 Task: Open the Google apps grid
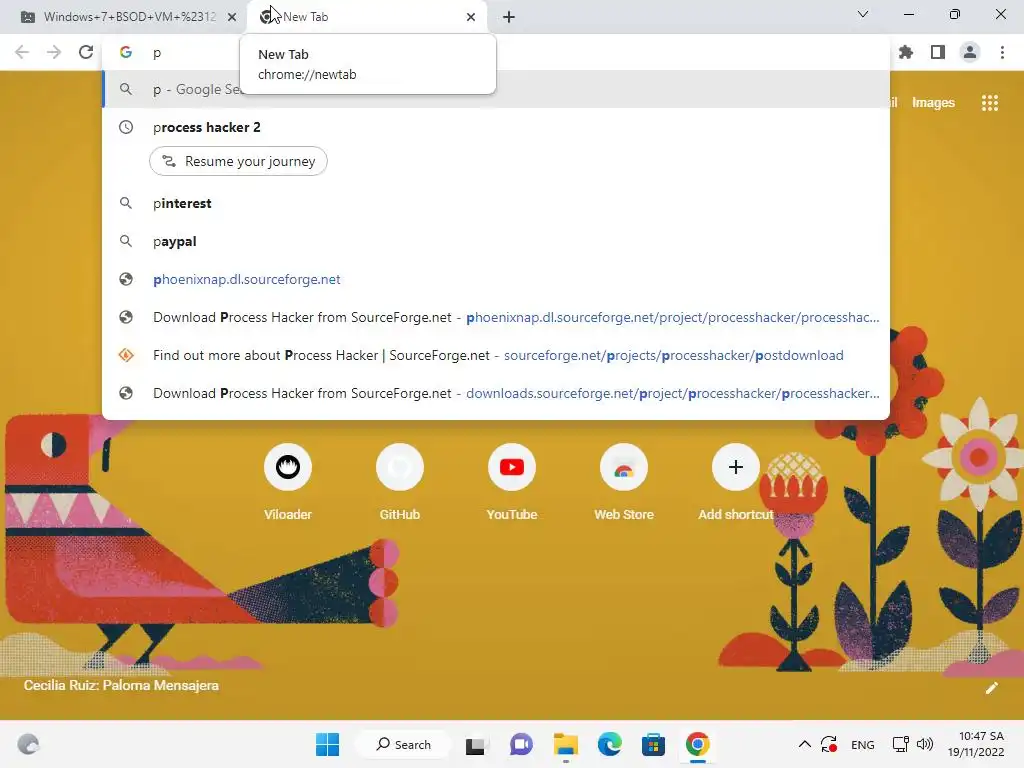[989, 103]
